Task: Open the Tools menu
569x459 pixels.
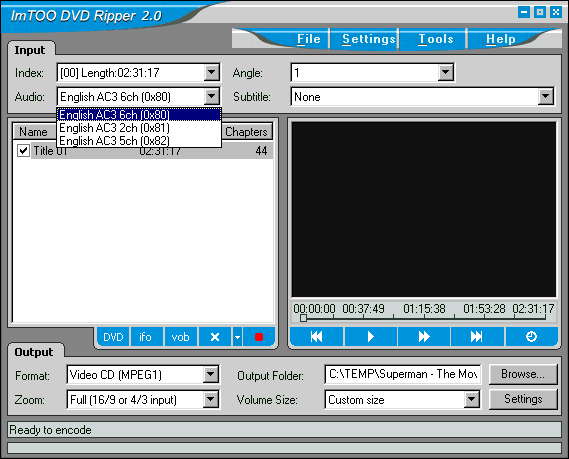Action: coord(436,39)
